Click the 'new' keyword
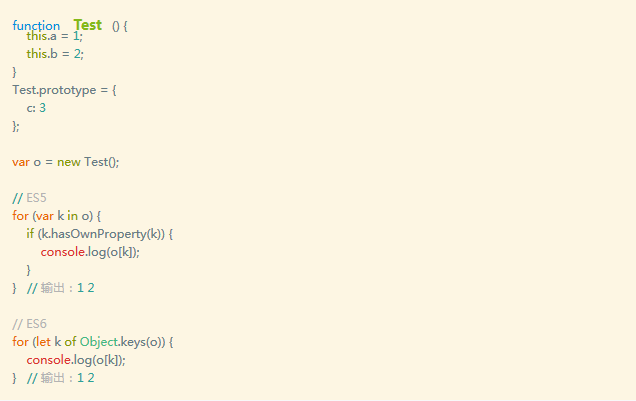Viewport: 636px width, 401px height. pyautogui.click(x=69, y=162)
